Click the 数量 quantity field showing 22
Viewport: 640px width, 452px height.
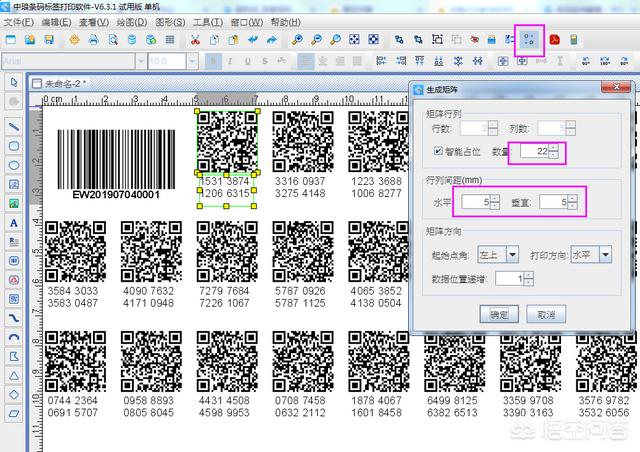[x=534, y=151]
